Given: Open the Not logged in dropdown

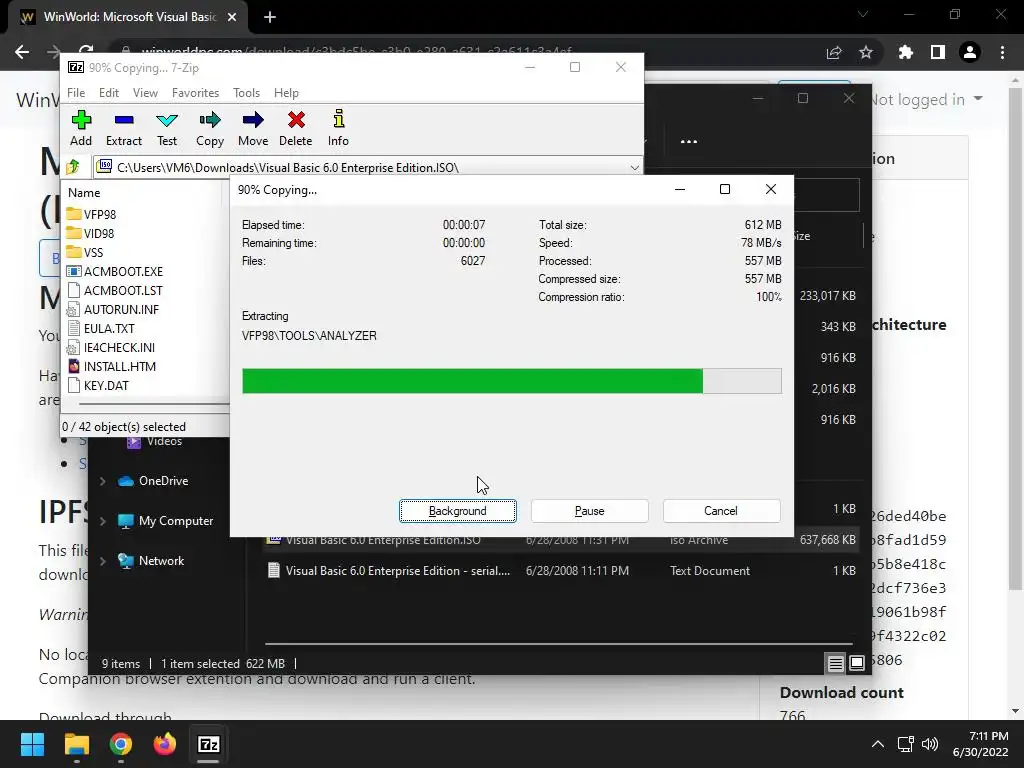Looking at the screenshot, I should (x=927, y=99).
